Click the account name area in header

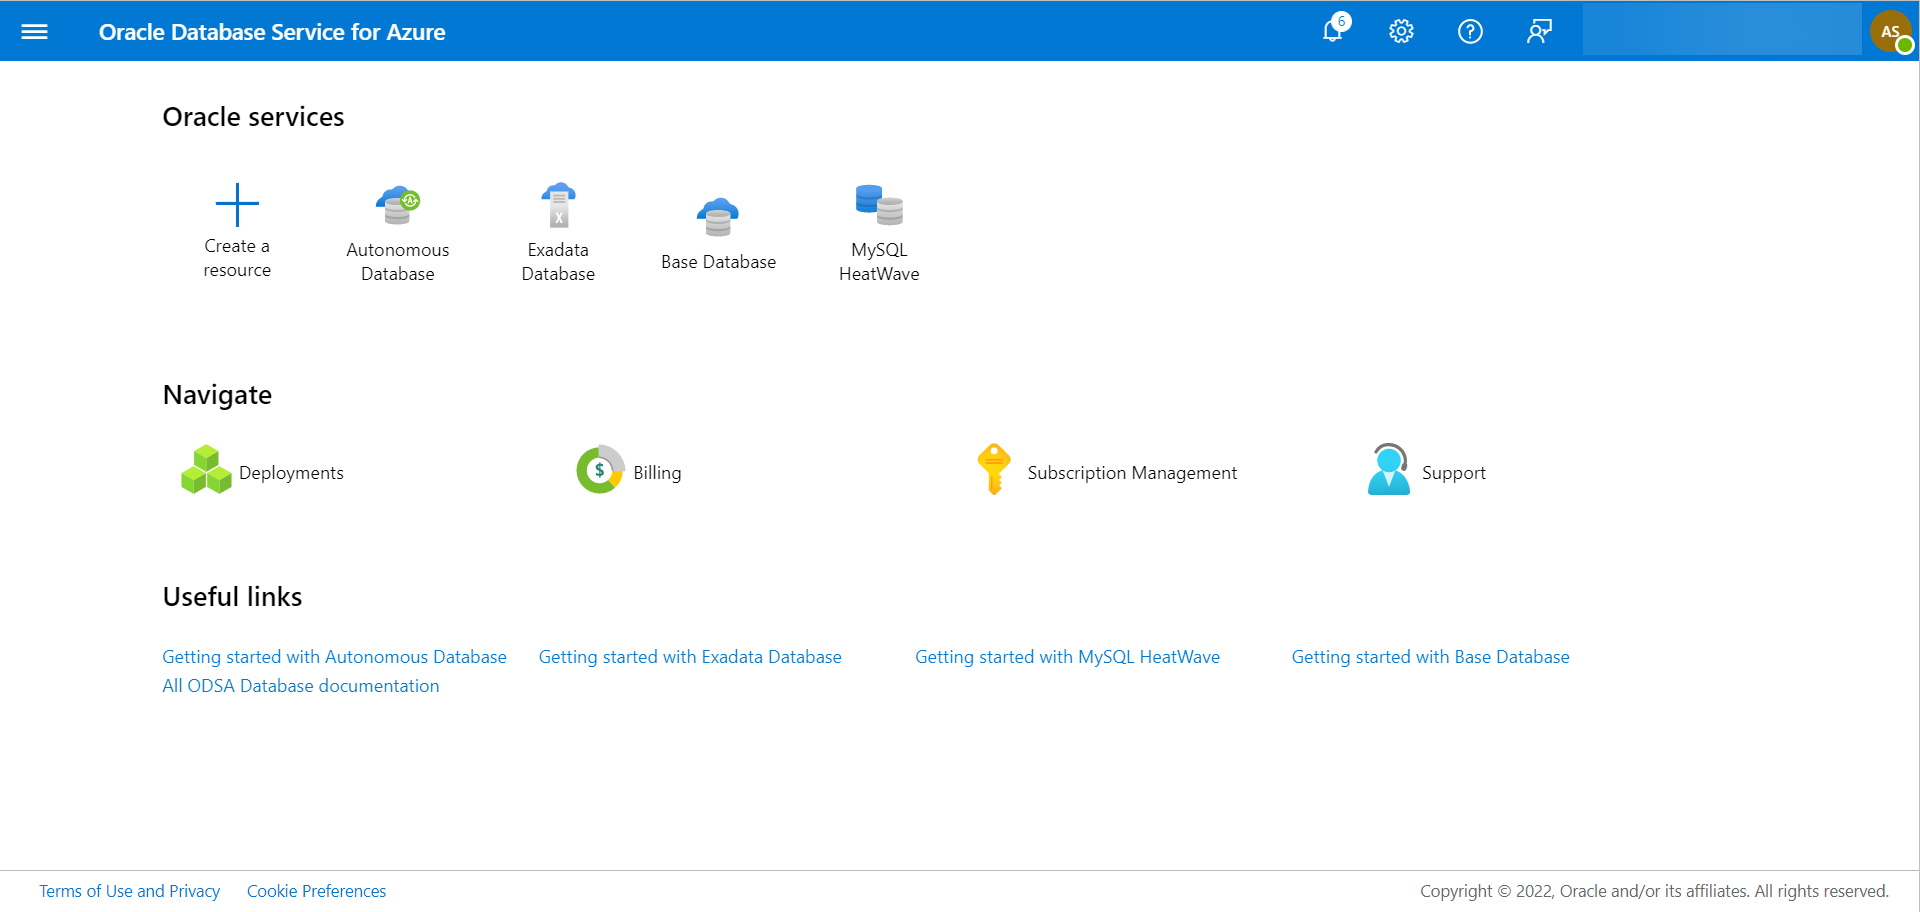click(x=1722, y=31)
